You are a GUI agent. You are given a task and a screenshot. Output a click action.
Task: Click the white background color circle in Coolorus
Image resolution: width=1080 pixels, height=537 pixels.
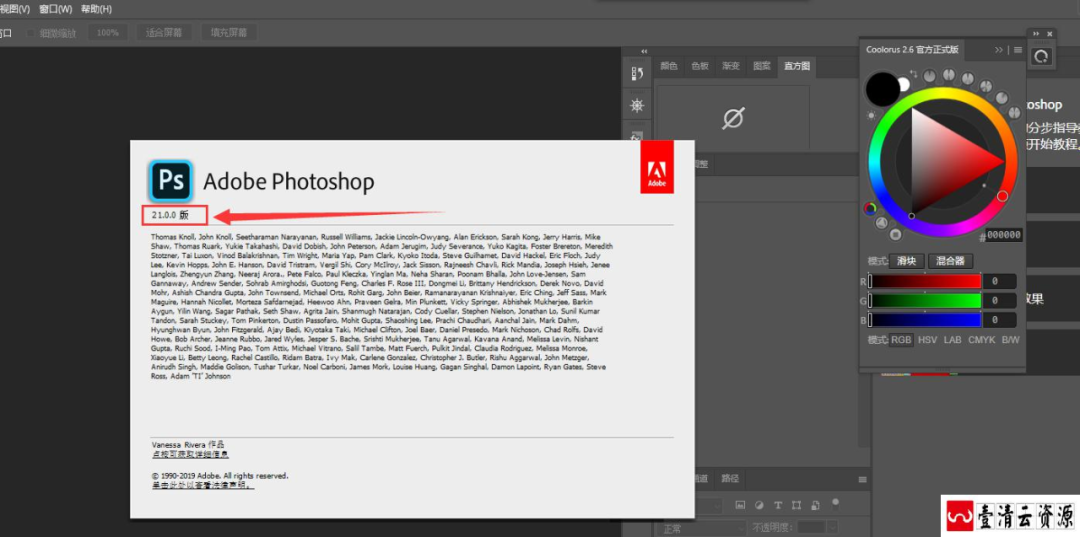click(x=903, y=85)
